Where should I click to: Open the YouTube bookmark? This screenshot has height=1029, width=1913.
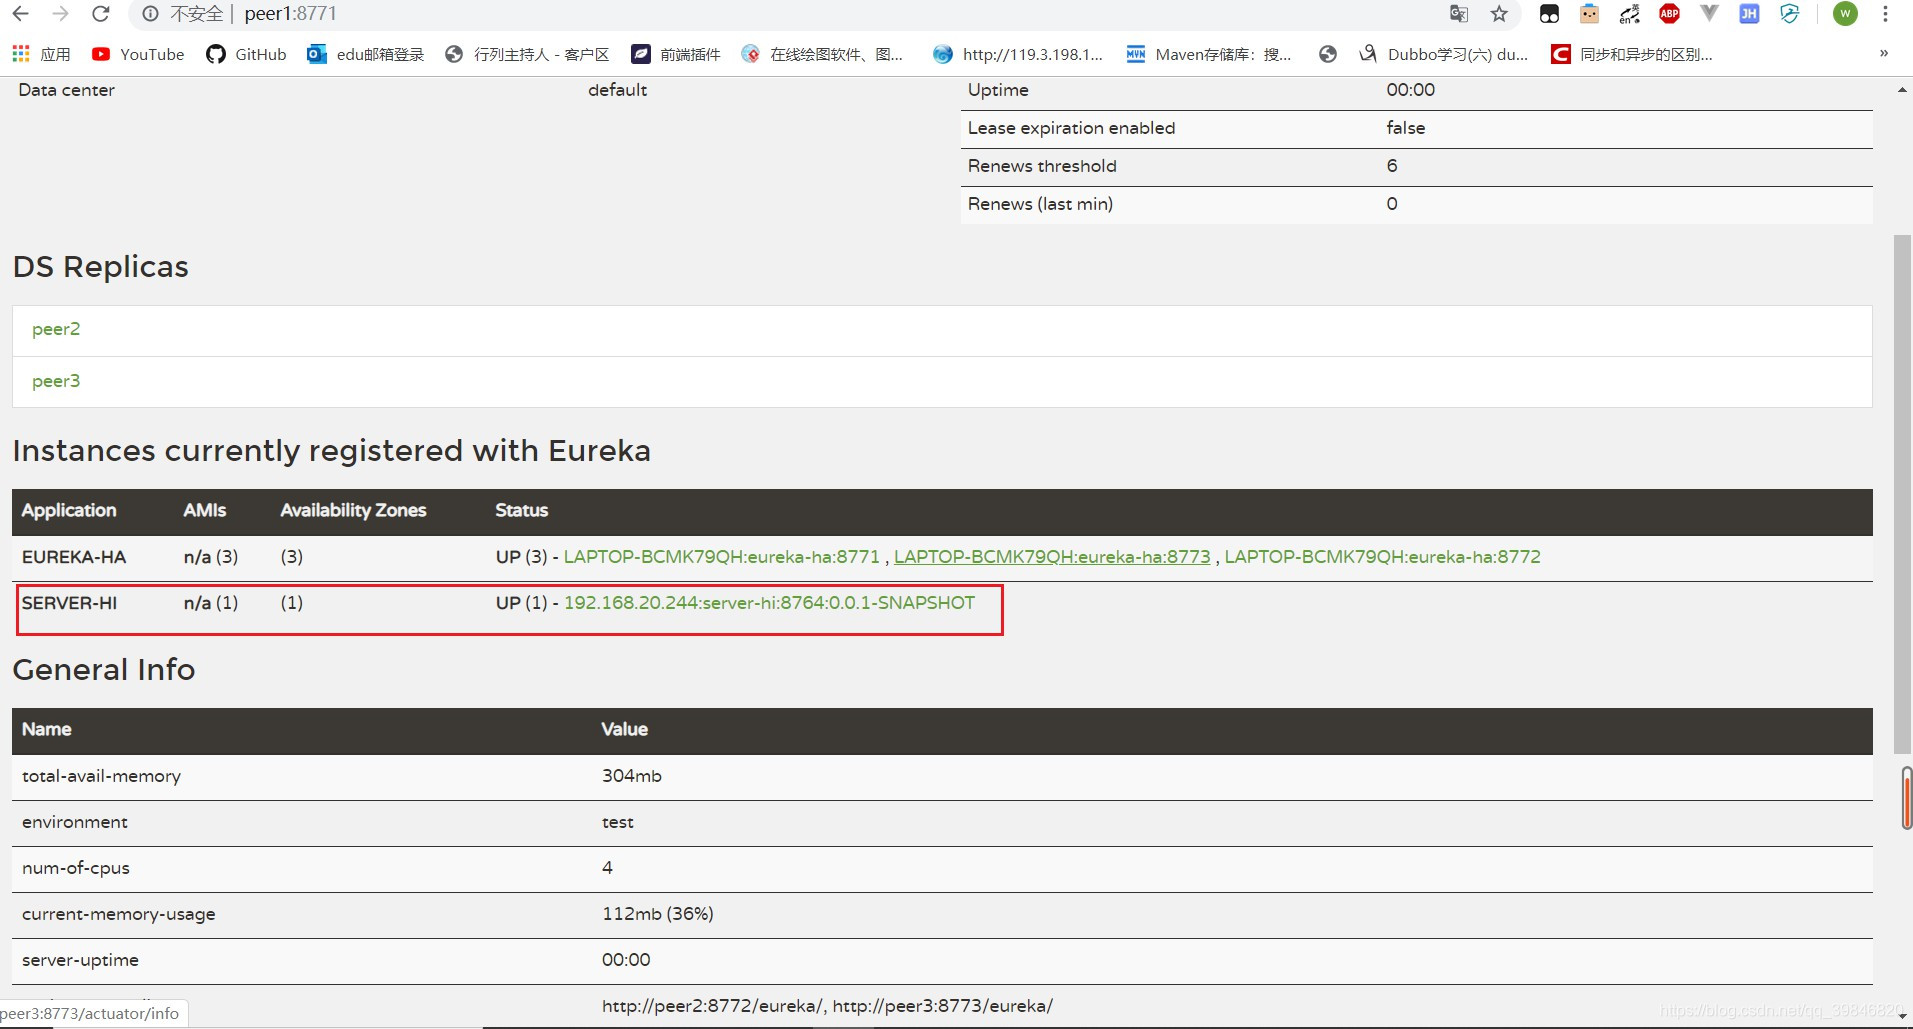(x=138, y=54)
